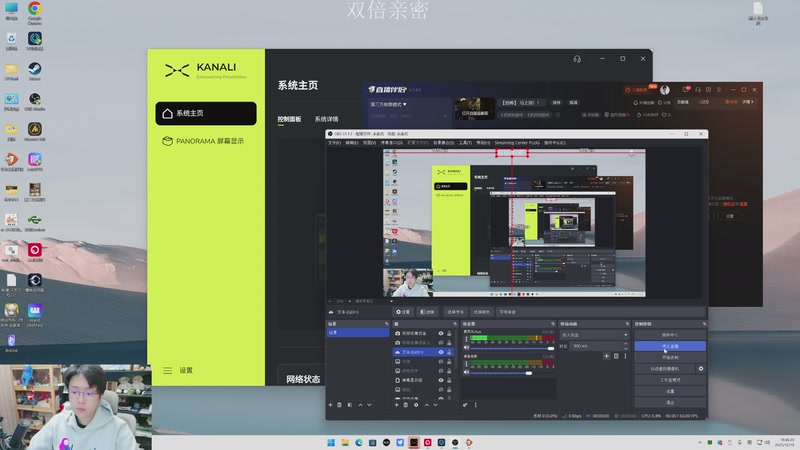Select the highlighted scene in the OBS scenes list
This screenshot has height=450, width=800.
click(x=358, y=333)
